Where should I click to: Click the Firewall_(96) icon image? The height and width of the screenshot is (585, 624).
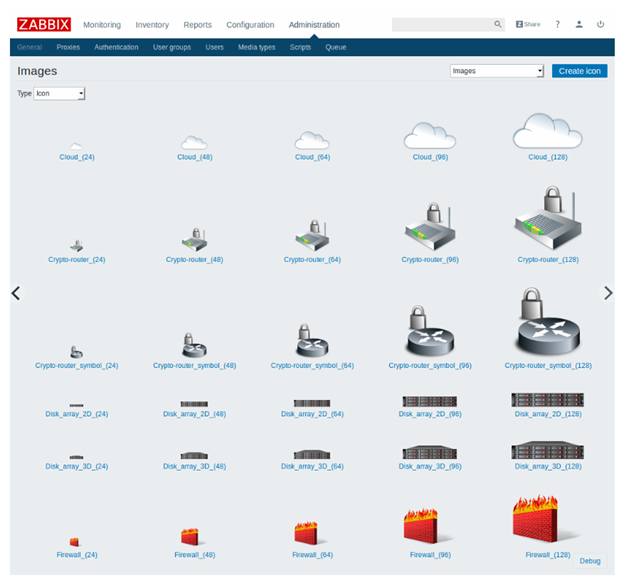[x=427, y=526]
